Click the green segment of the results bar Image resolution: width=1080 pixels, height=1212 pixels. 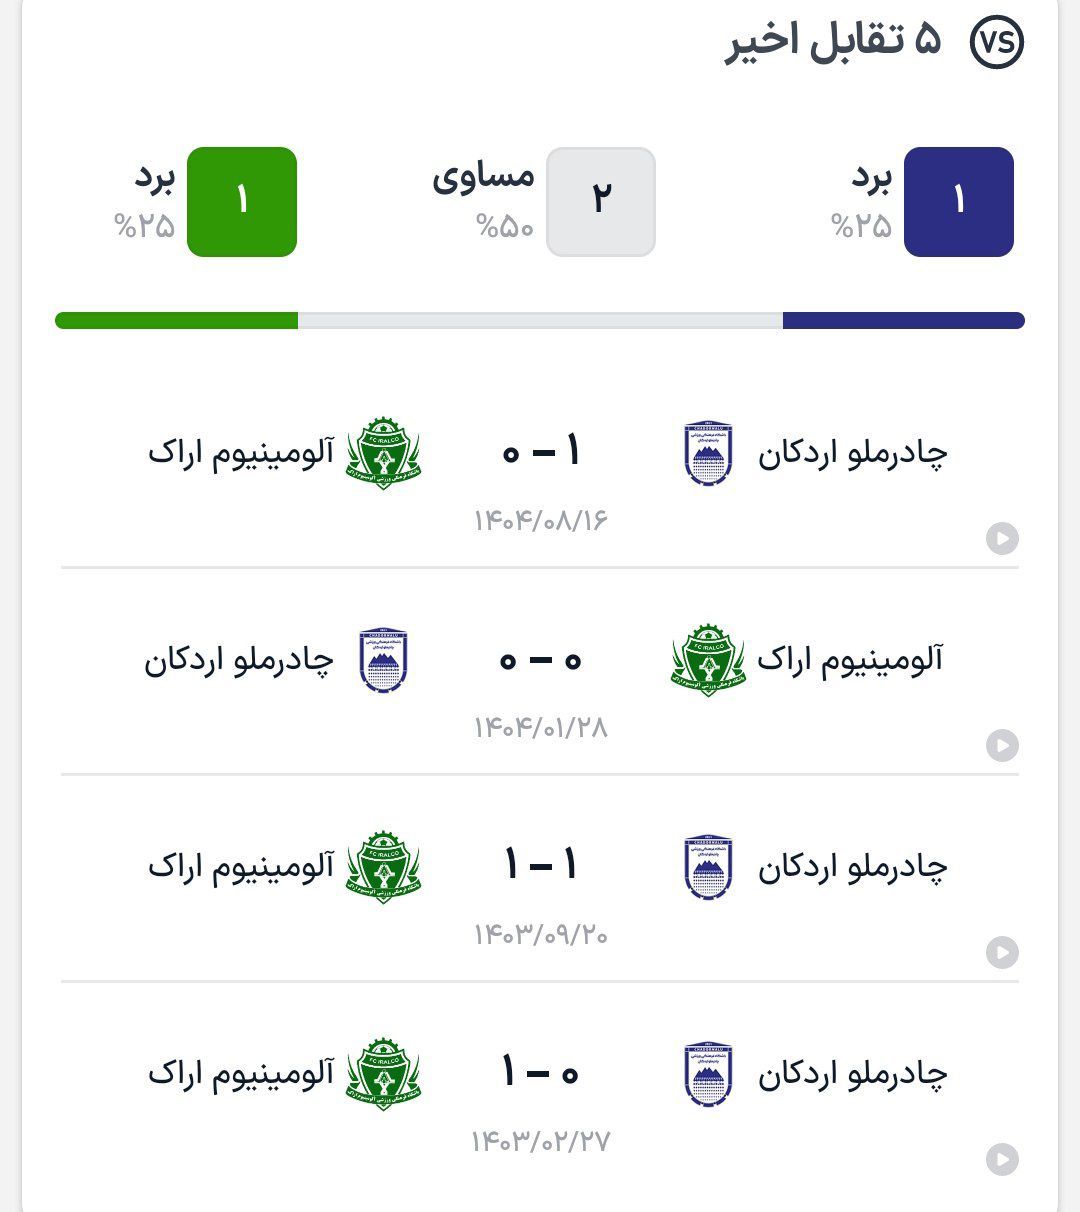coord(176,321)
